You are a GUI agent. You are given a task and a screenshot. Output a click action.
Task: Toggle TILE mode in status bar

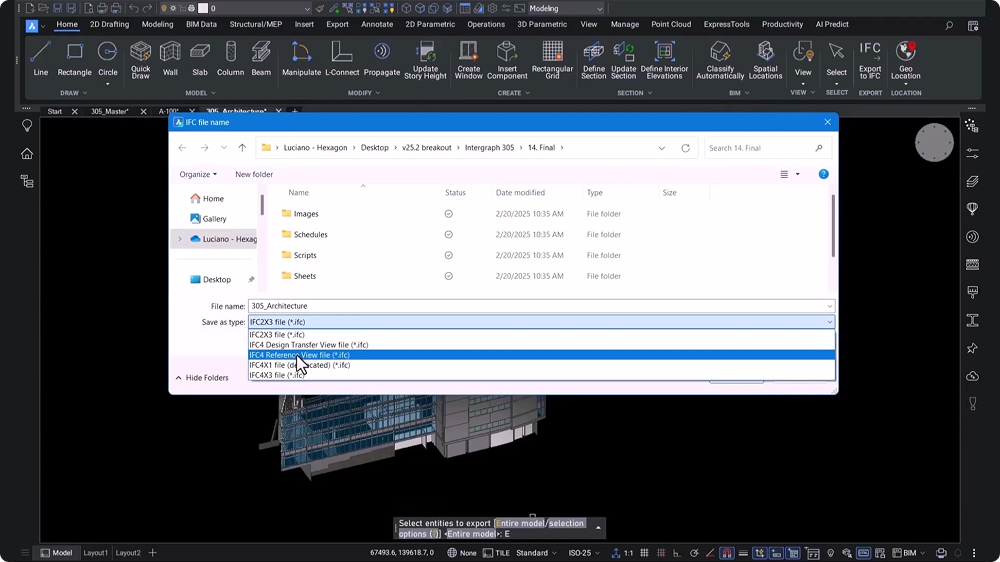pos(496,553)
